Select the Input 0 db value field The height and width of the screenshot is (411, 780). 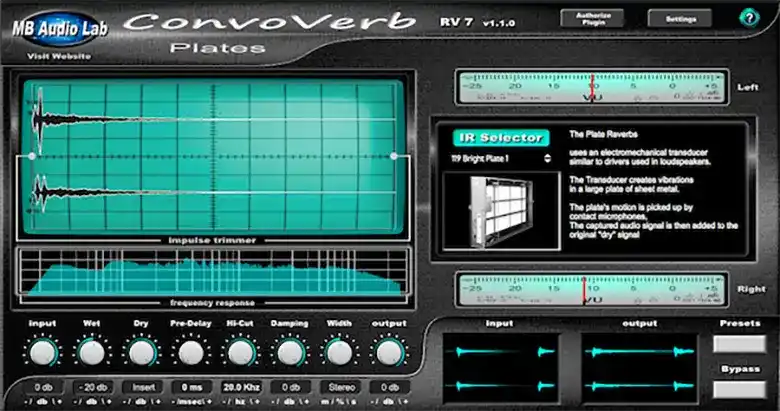point(44,387)
